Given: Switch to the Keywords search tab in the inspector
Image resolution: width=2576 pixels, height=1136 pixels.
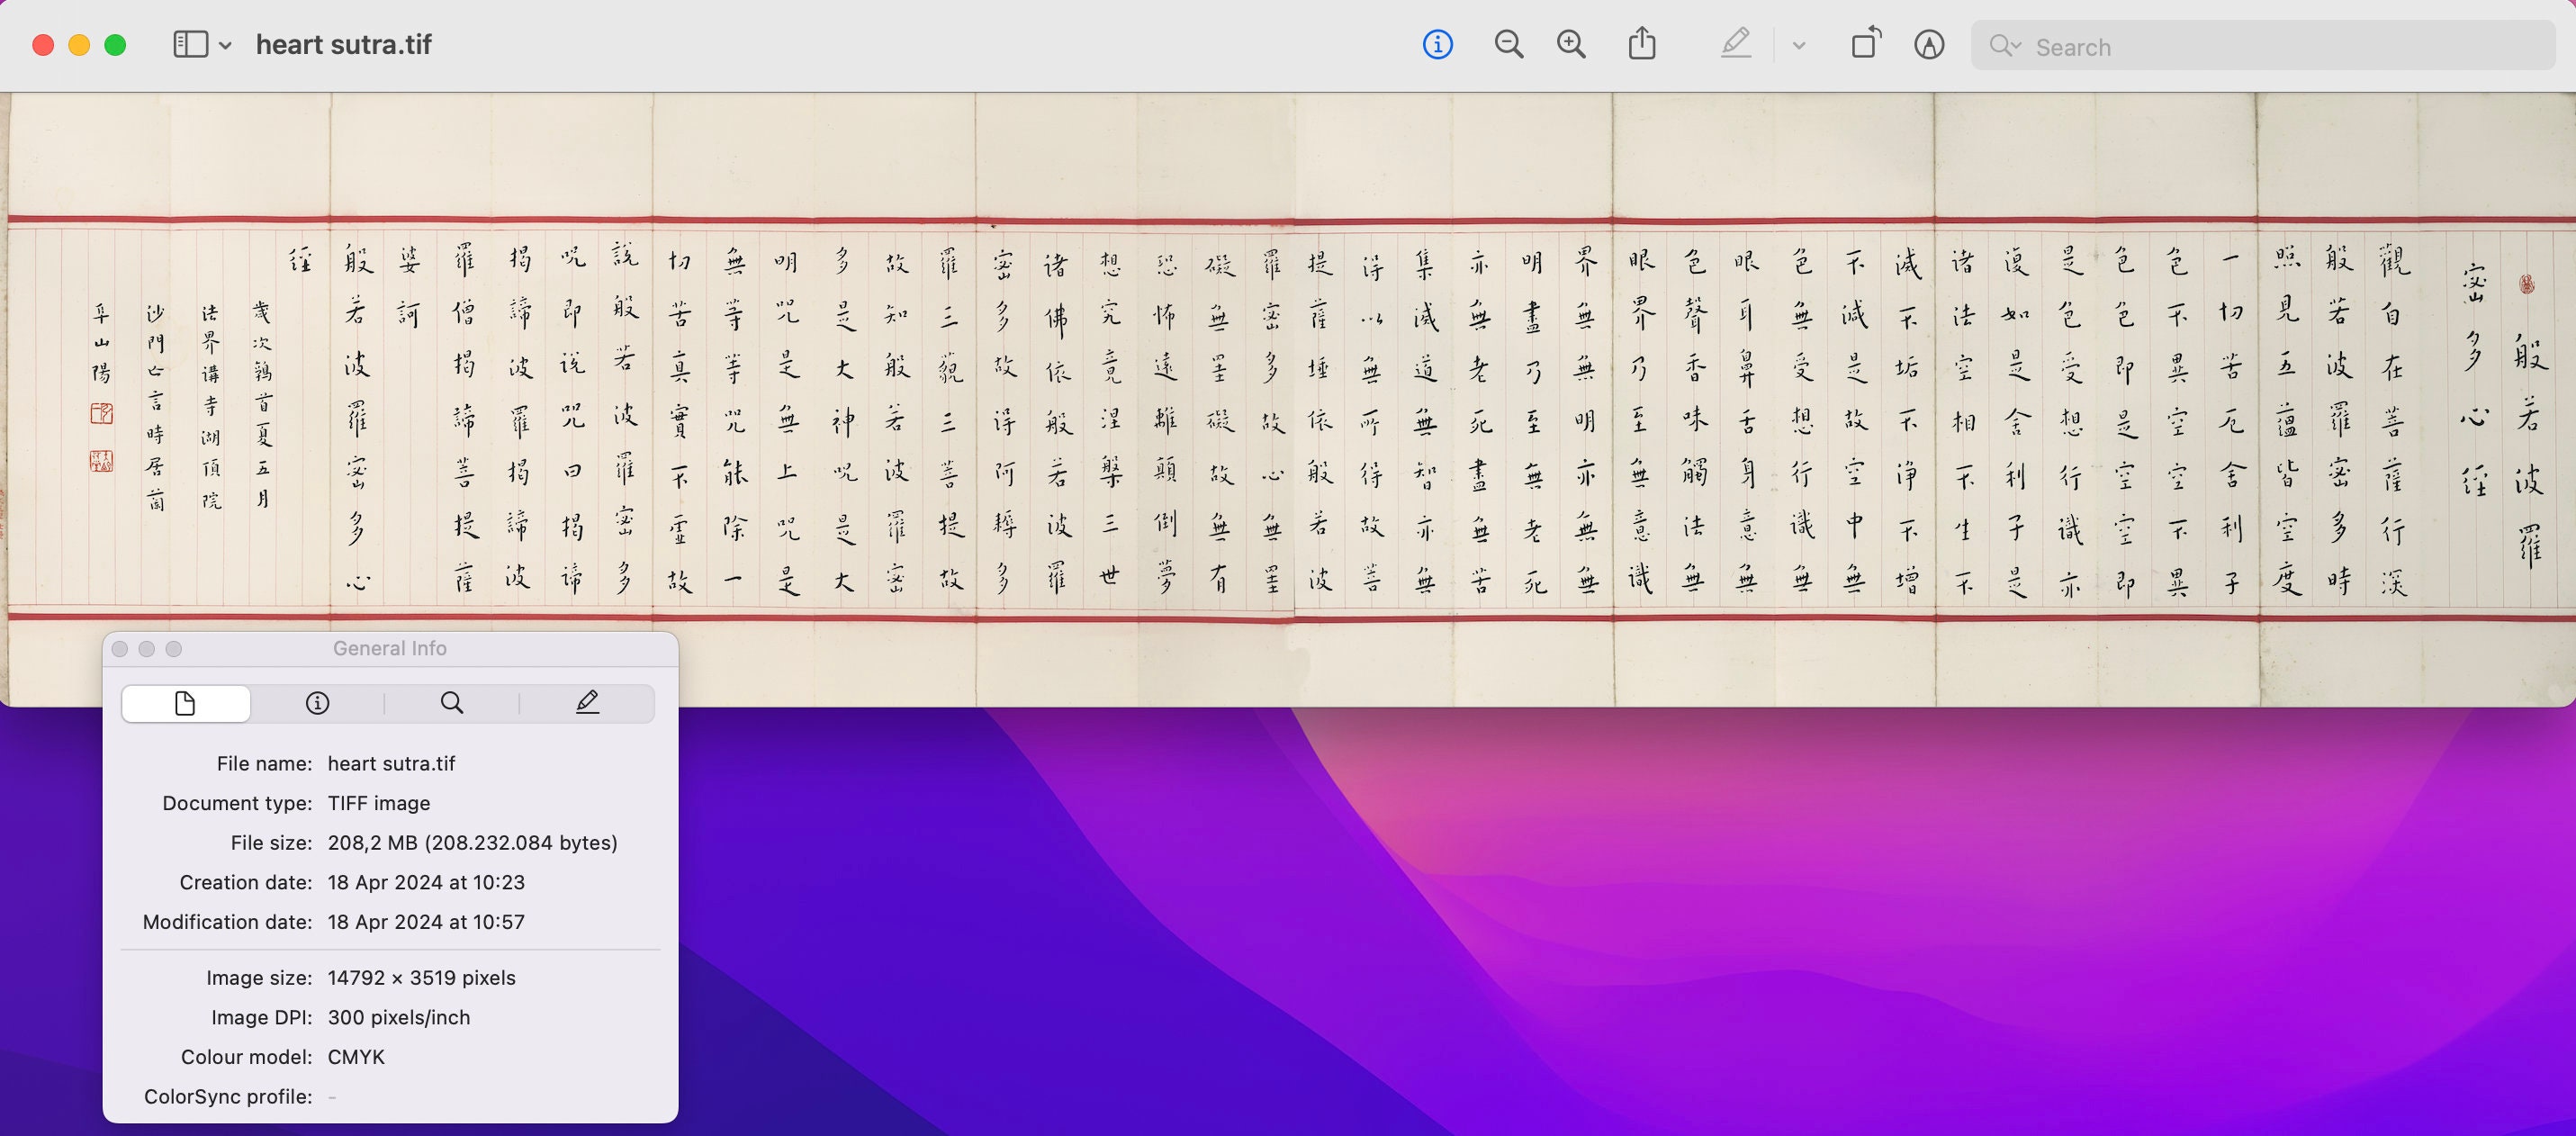Looking at the screenshot, I should (x=451, y=702).
